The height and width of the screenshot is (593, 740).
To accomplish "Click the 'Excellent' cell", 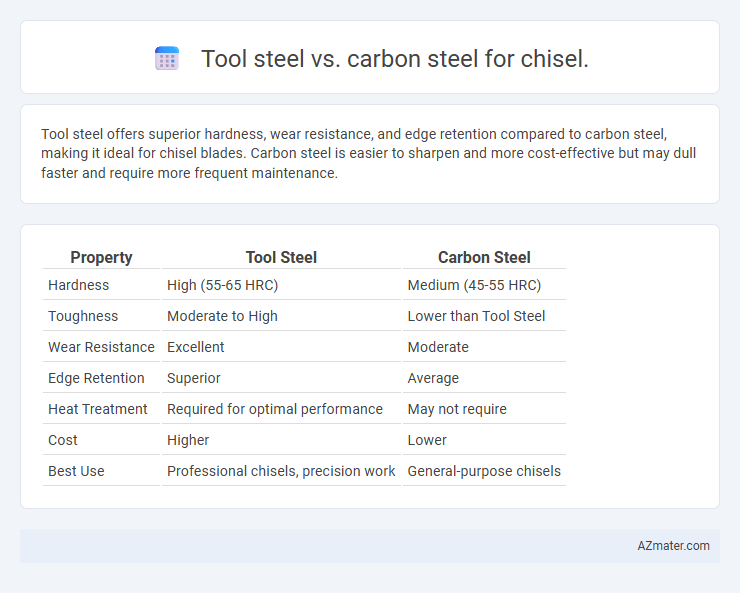I will (x=195, y=347).
